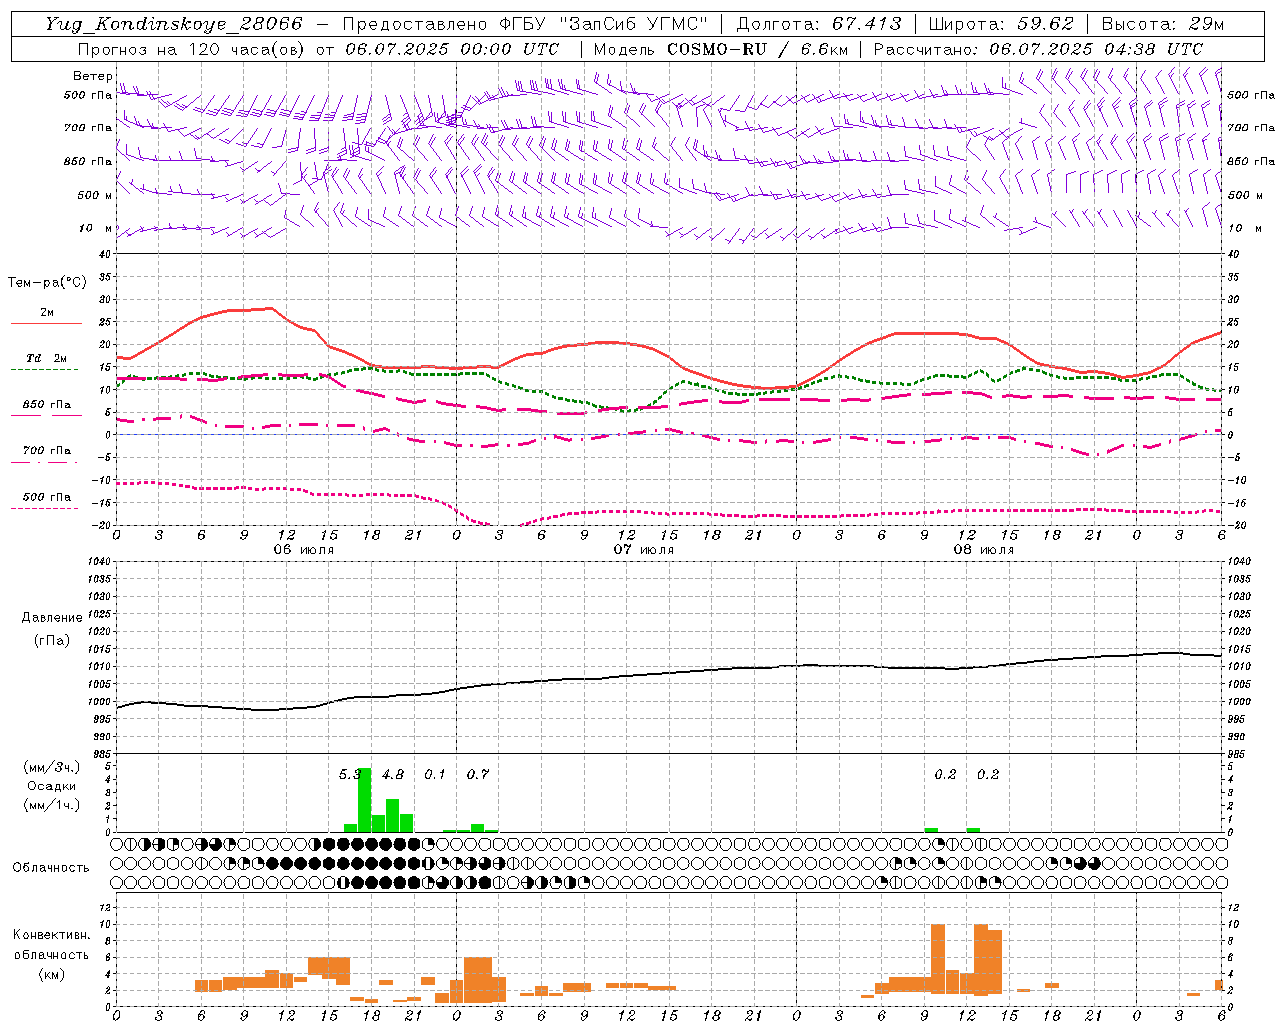This screenshot has width=1280, height=1024.
Task: Click the Осадки precipitation label
Action: (x=51, y=786)
